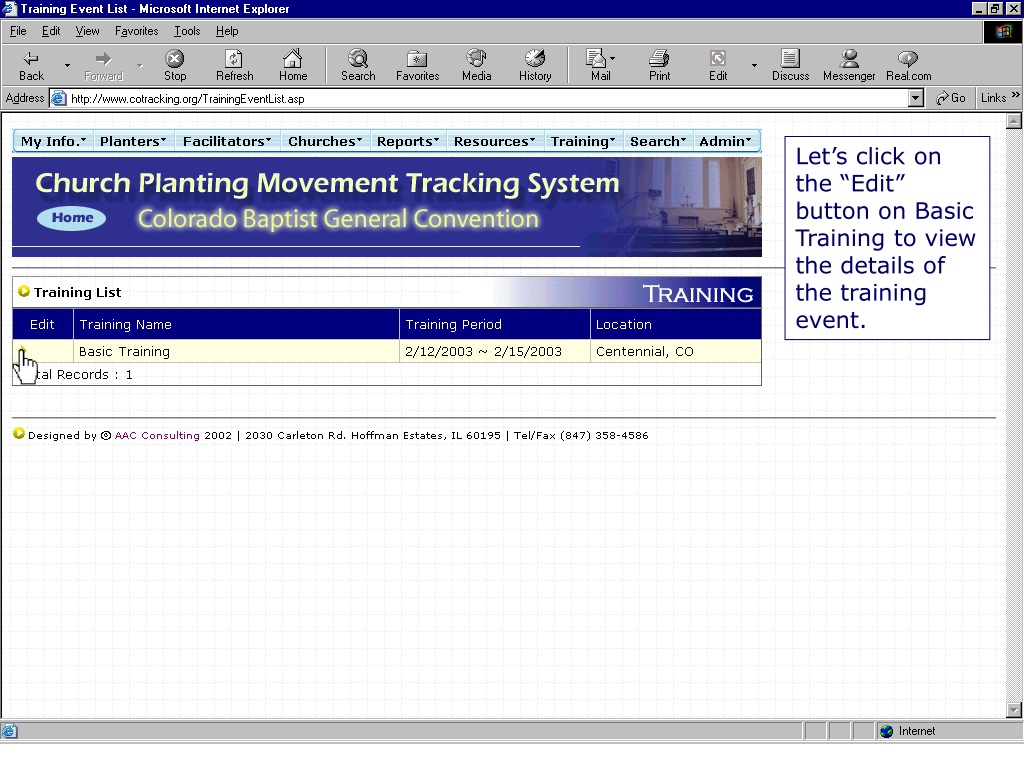Click the Go button by address bar
The width and height of the screenshot is (1024, 768).
pyautogui.click(x=950, y=98)
